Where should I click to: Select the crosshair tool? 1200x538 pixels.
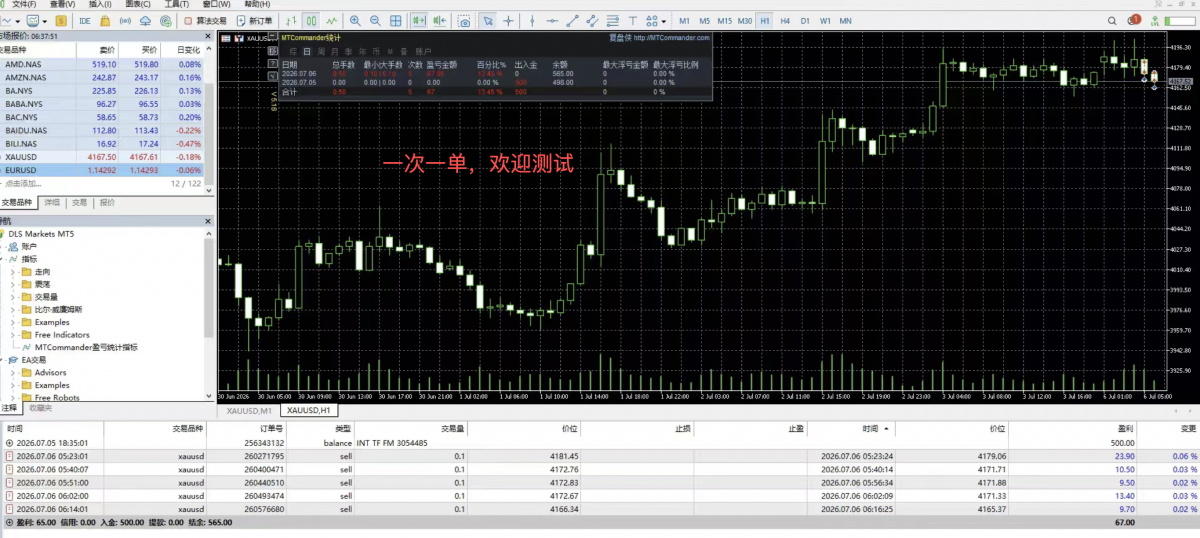[508, 20]
